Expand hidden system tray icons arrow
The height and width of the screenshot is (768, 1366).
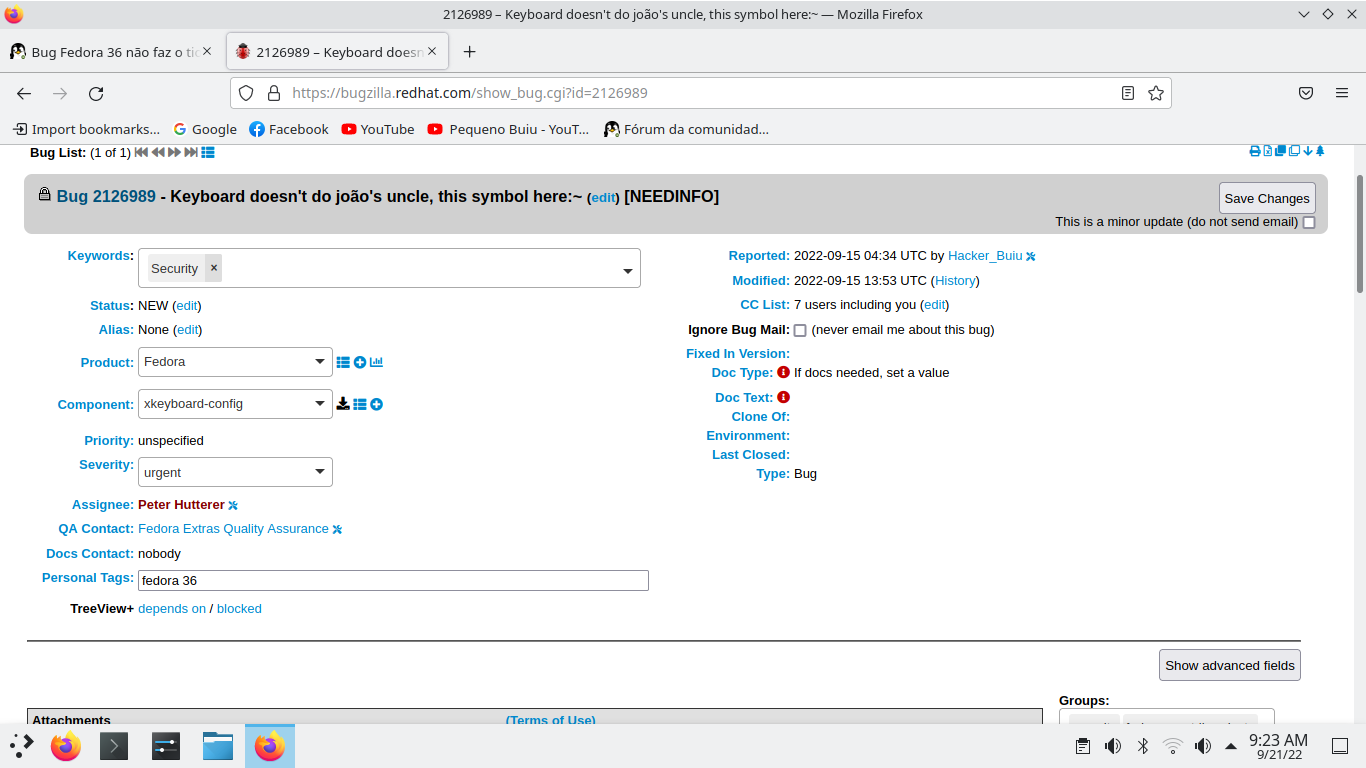[x=1230, y=745]
